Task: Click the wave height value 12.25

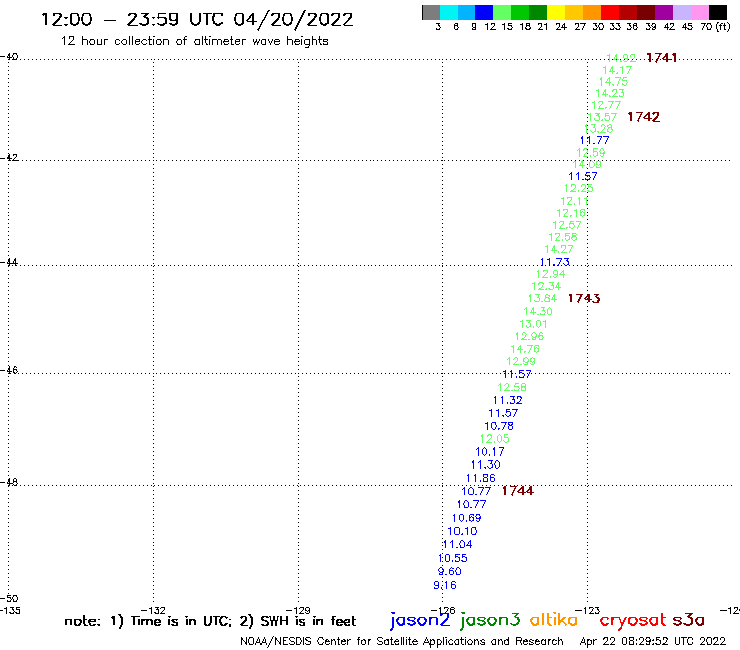Action: (579, 188)
